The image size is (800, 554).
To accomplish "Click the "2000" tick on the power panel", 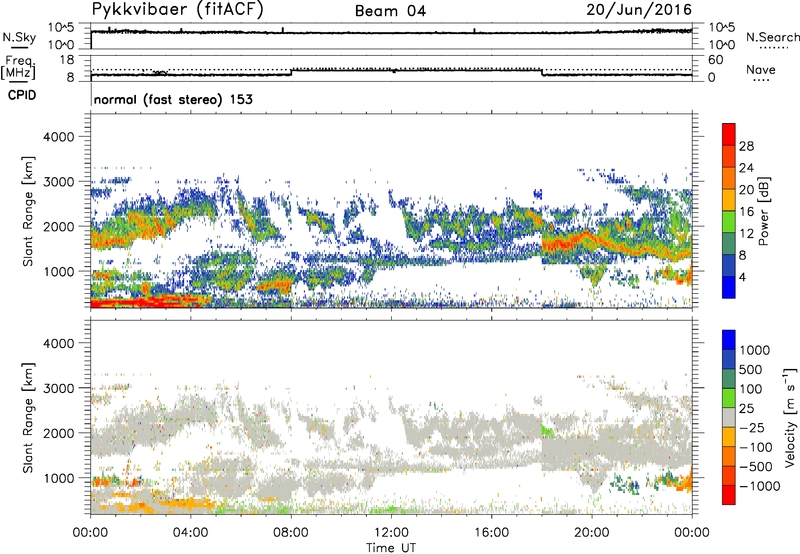I will coord(58,226).
